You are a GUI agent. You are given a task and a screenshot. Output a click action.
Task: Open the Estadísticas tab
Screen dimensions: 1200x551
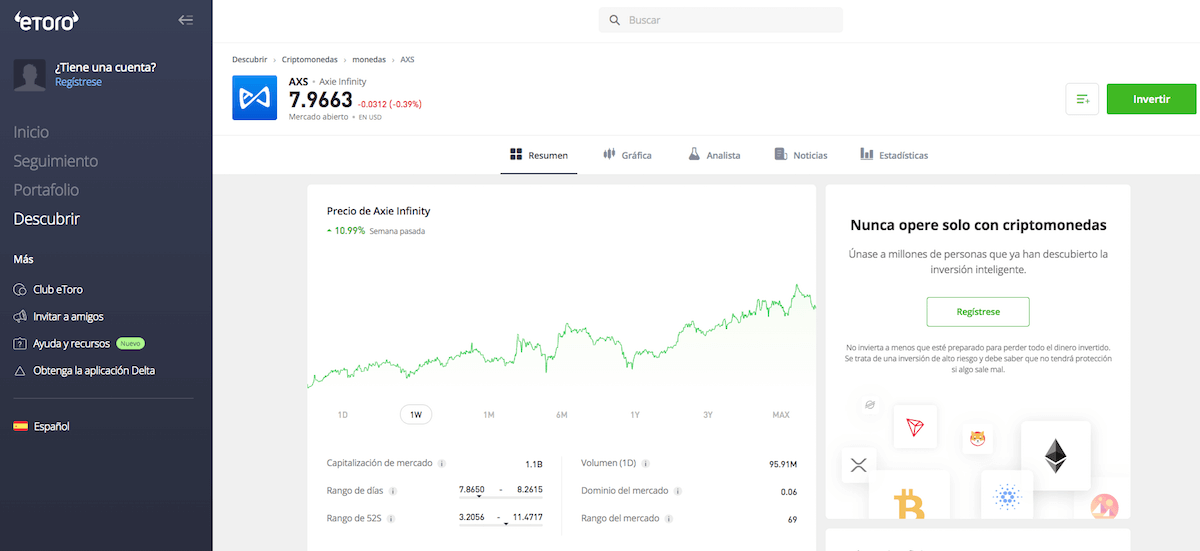coord(894,155)
